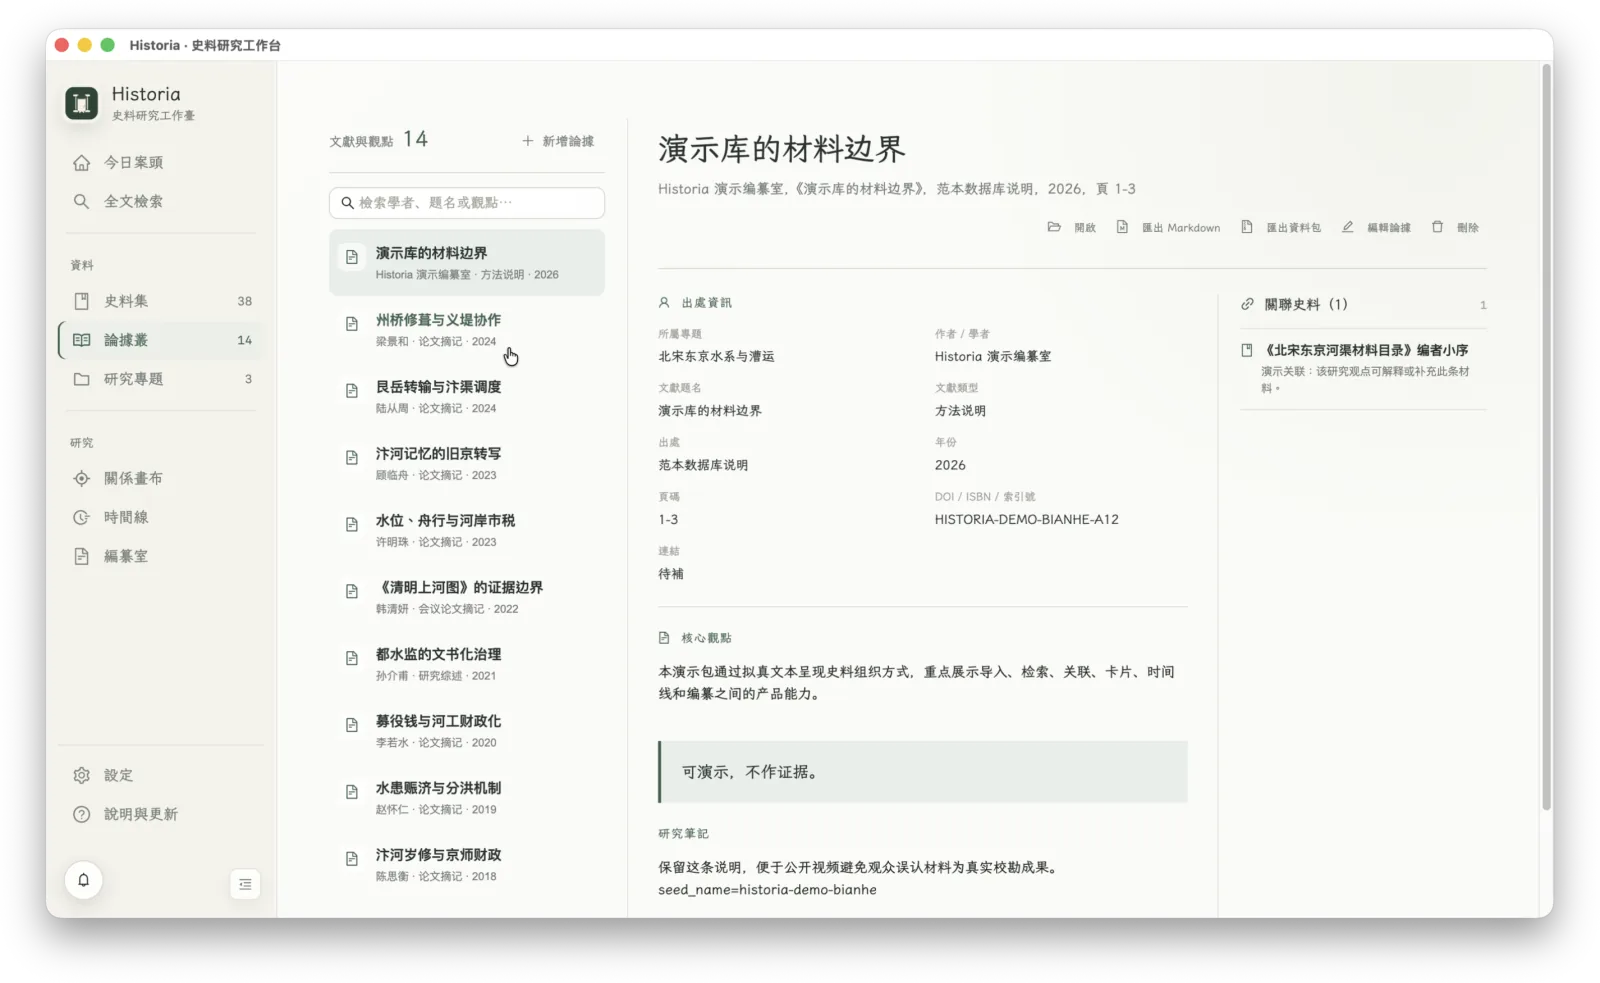Click the notification bell icon
1600x983 pixels.
(84, 880)
